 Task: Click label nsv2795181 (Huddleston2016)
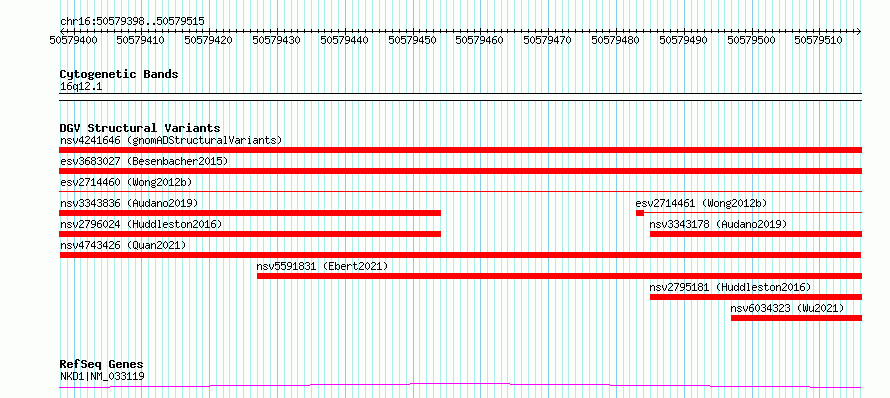click(731, 287)
